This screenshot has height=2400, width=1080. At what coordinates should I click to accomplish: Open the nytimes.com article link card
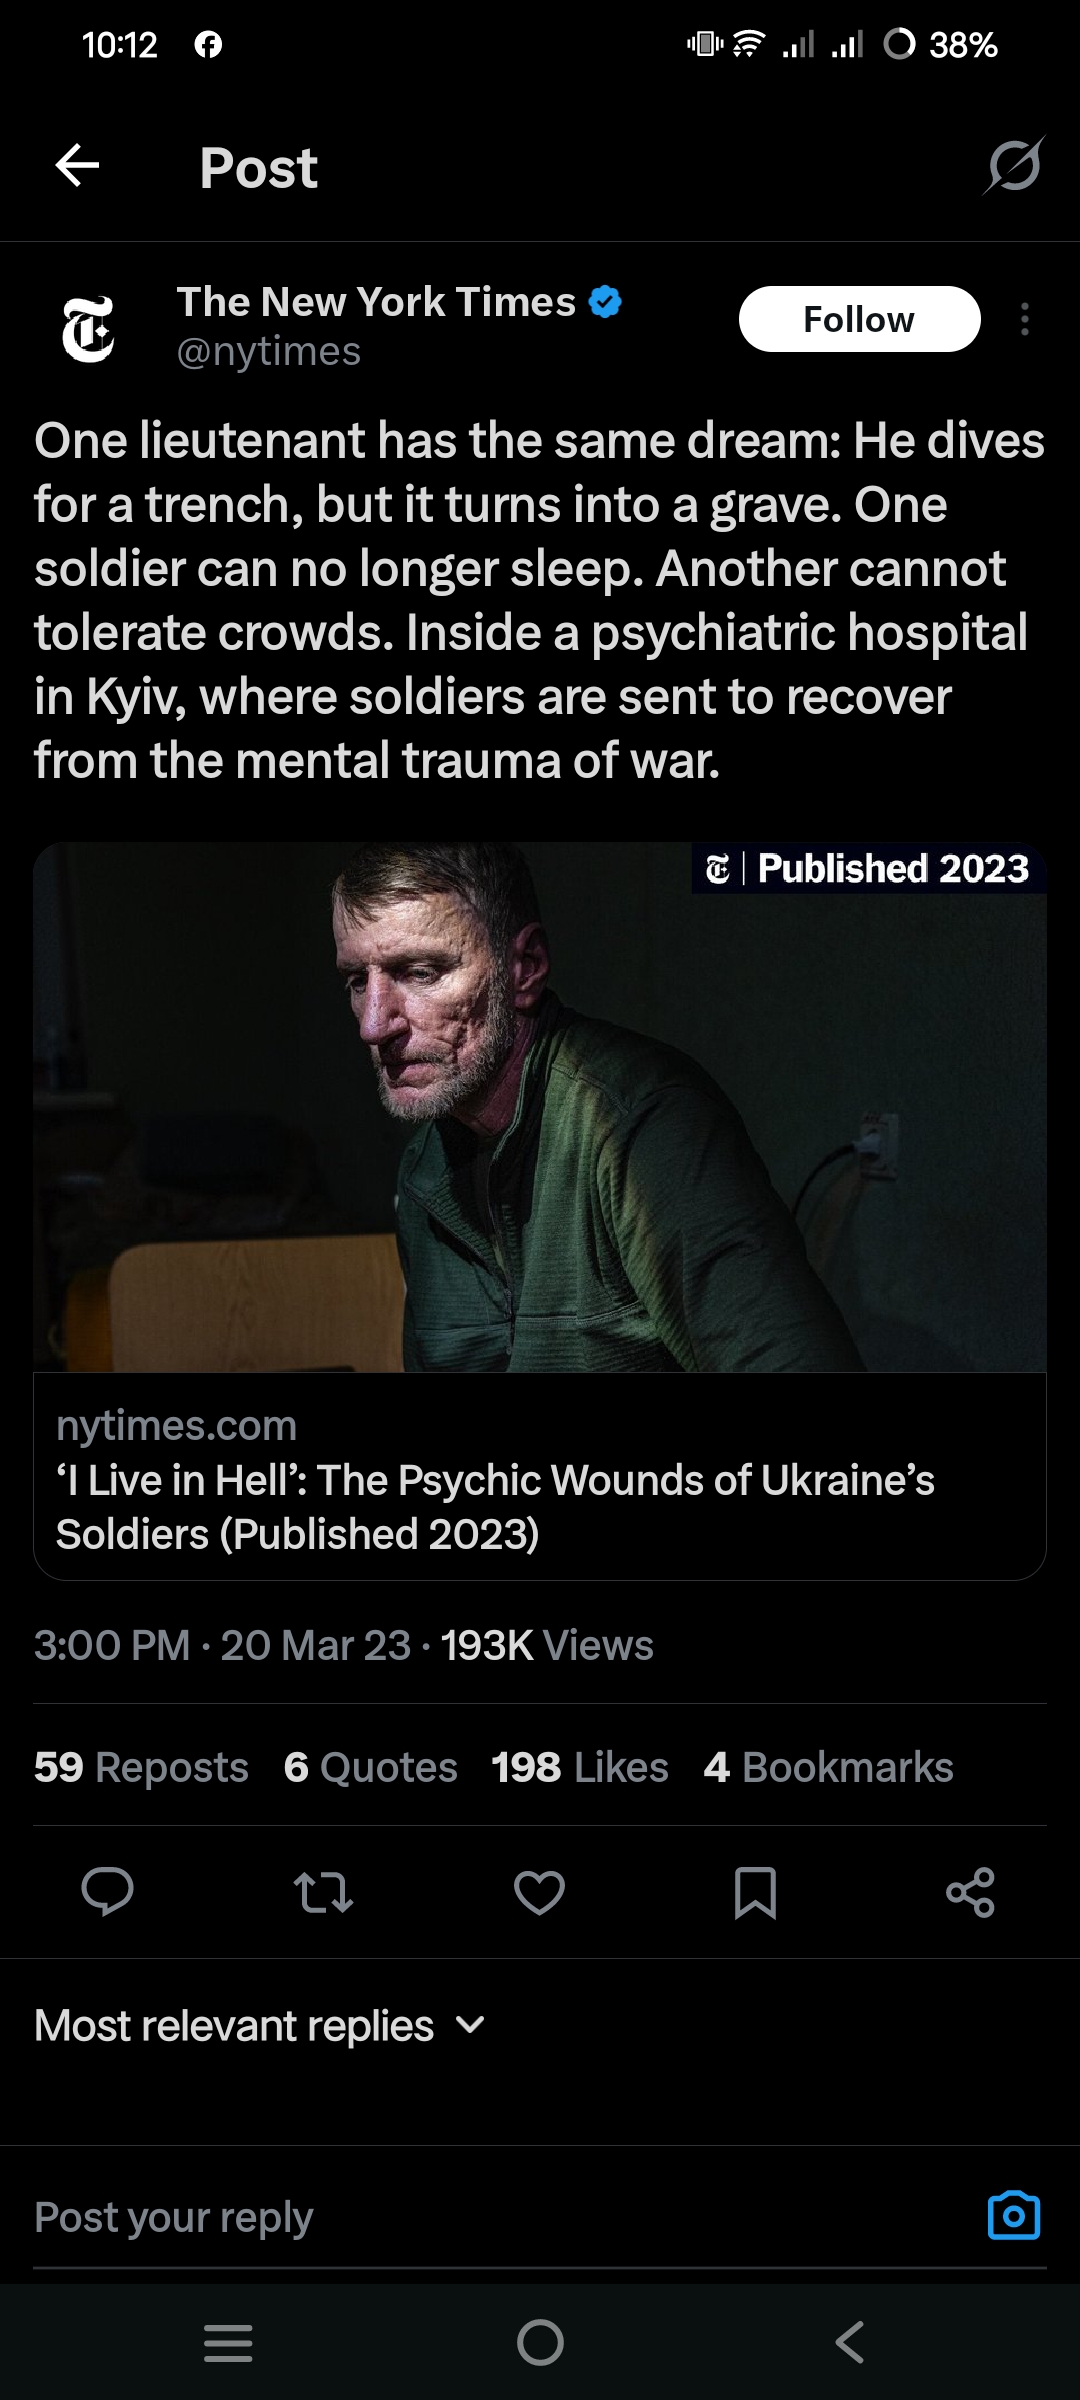pos(540,1476)
